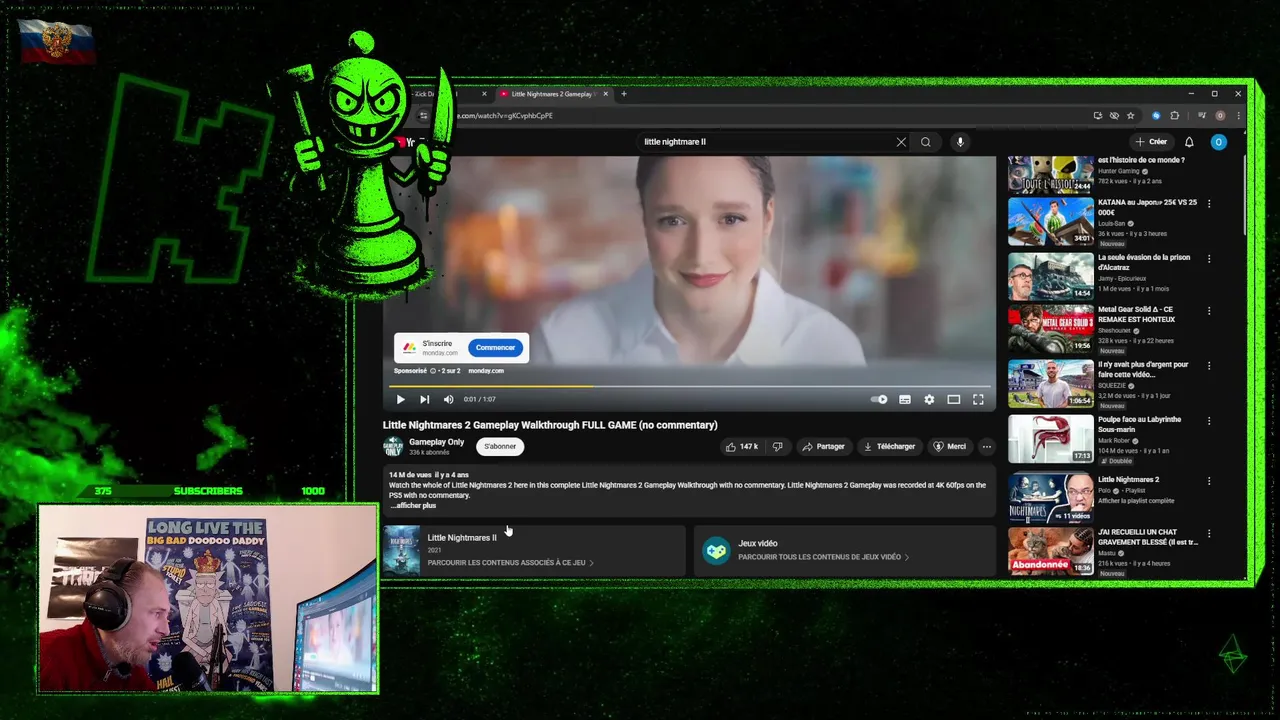
Task: Enter full screen mode
Action: [x=978, y=399]
